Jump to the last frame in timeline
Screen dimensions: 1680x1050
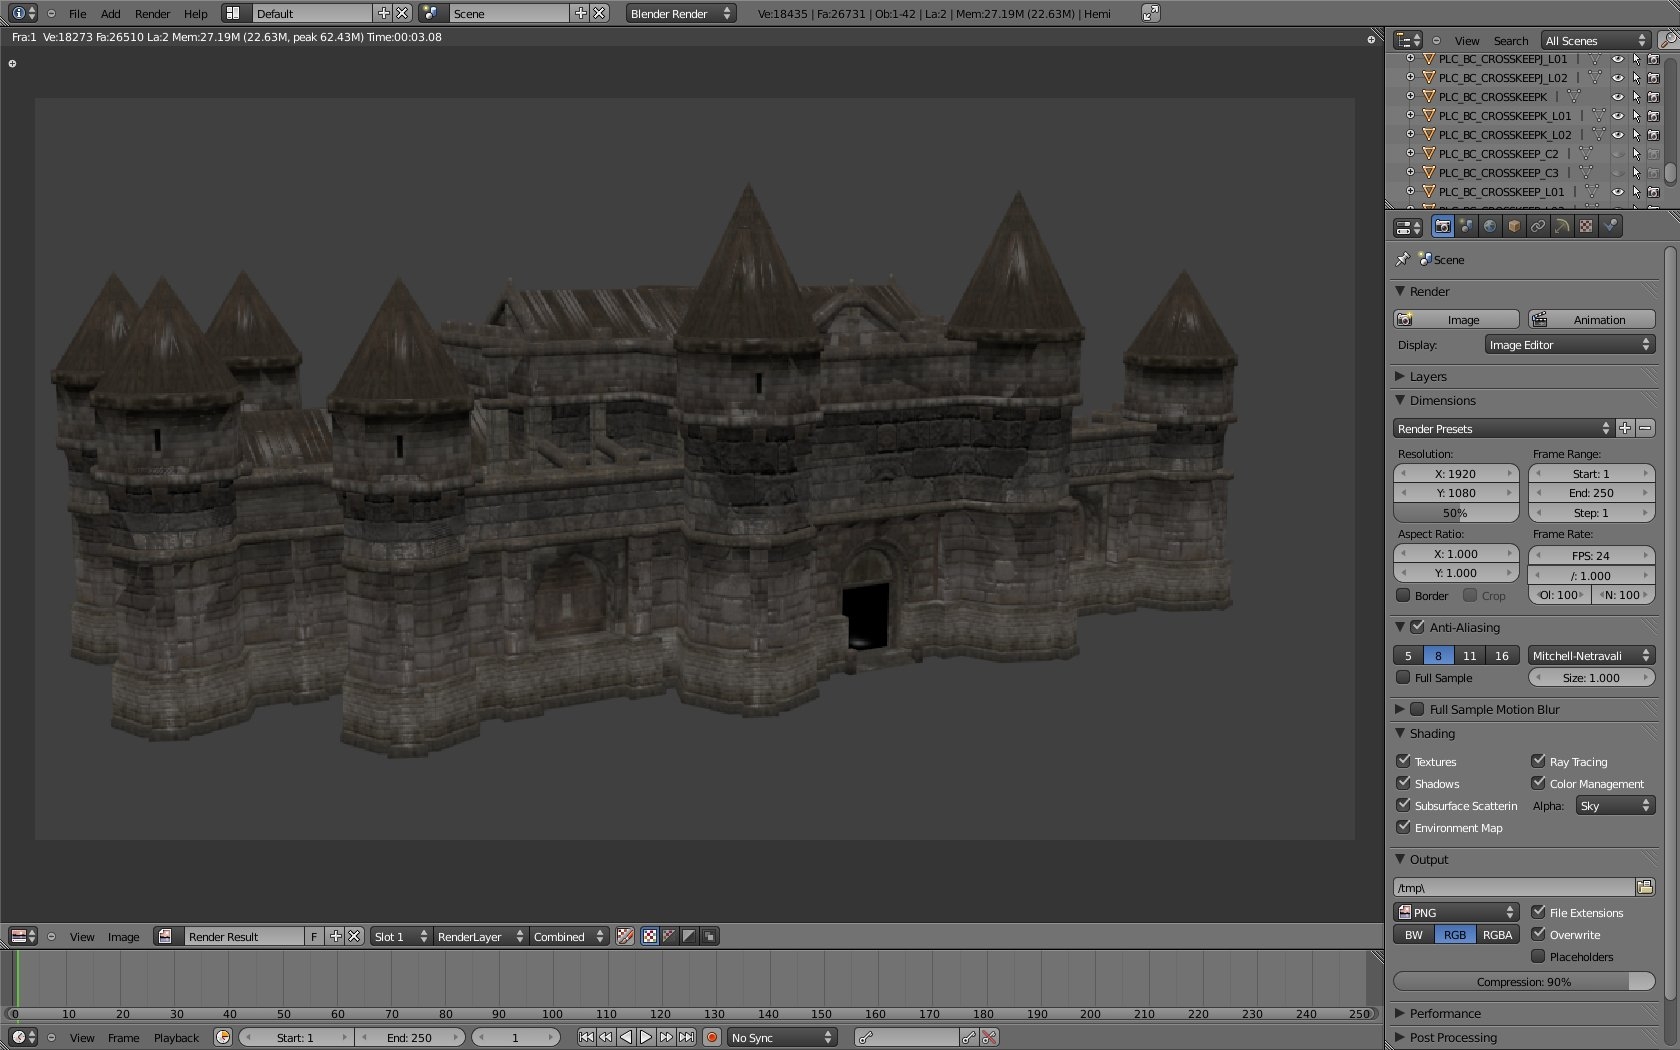(686, 1038)
